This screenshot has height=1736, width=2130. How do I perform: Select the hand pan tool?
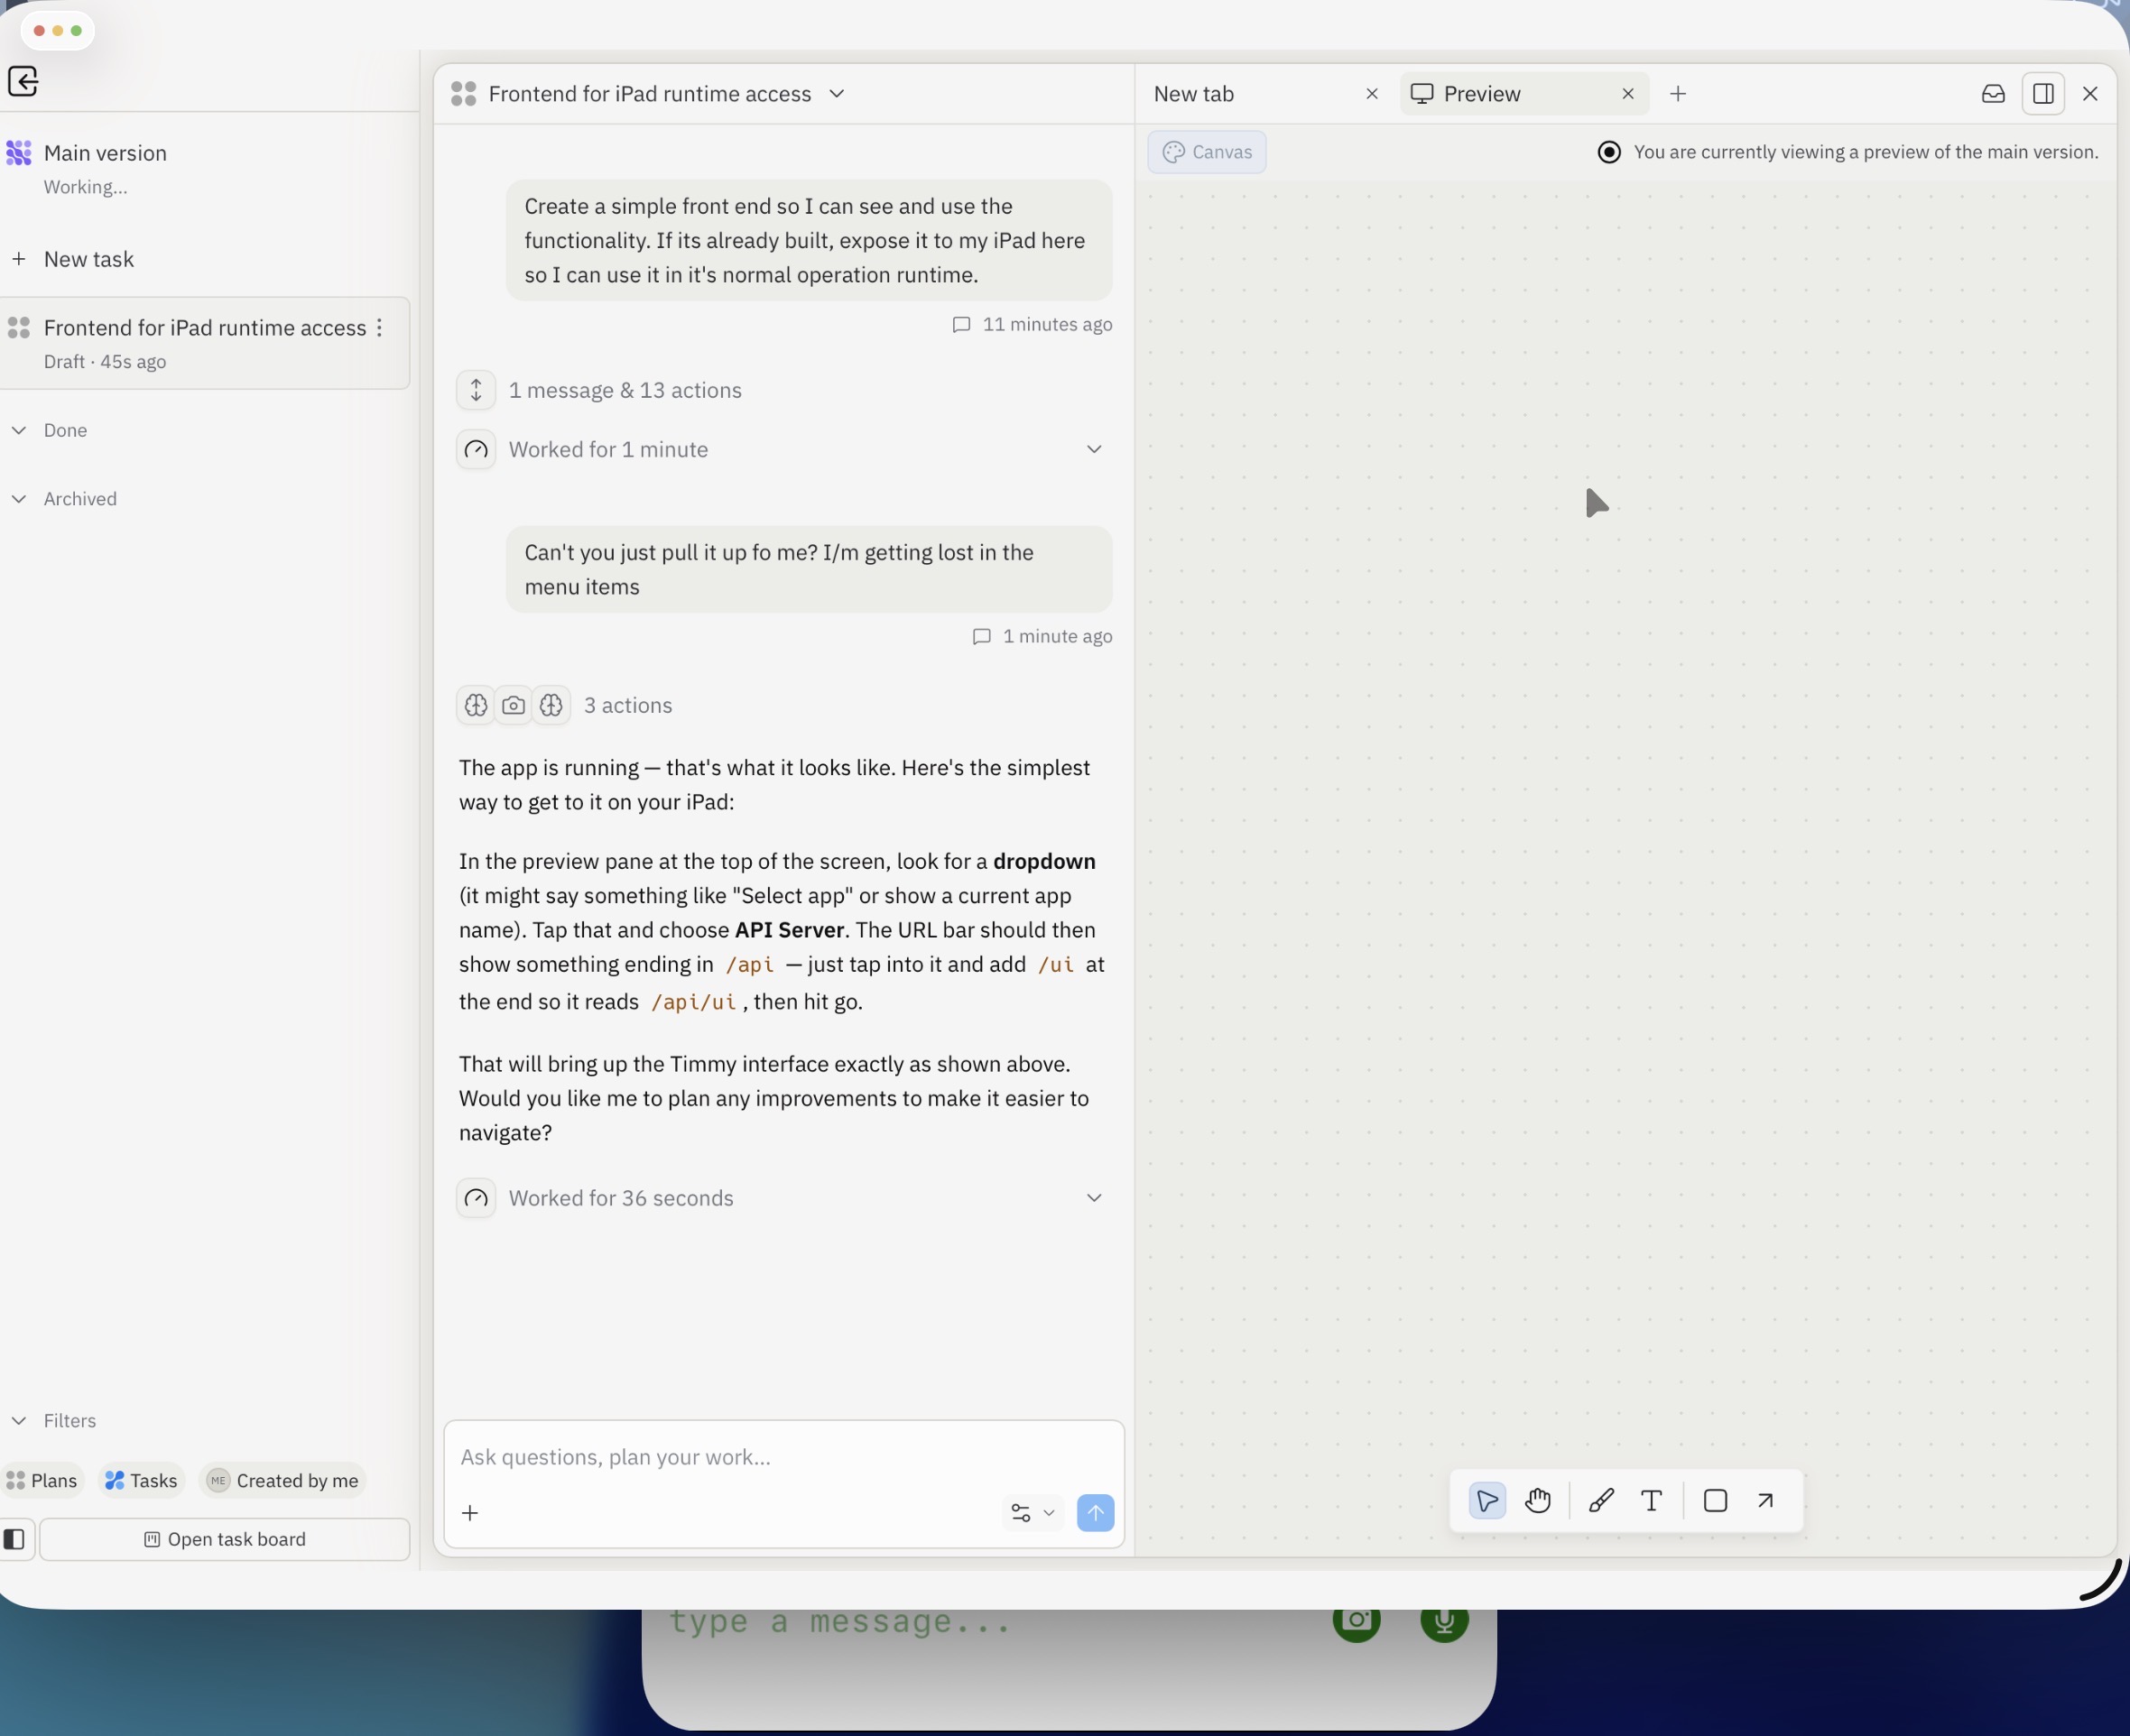pyautogui.click(x=1537, y=1500)
